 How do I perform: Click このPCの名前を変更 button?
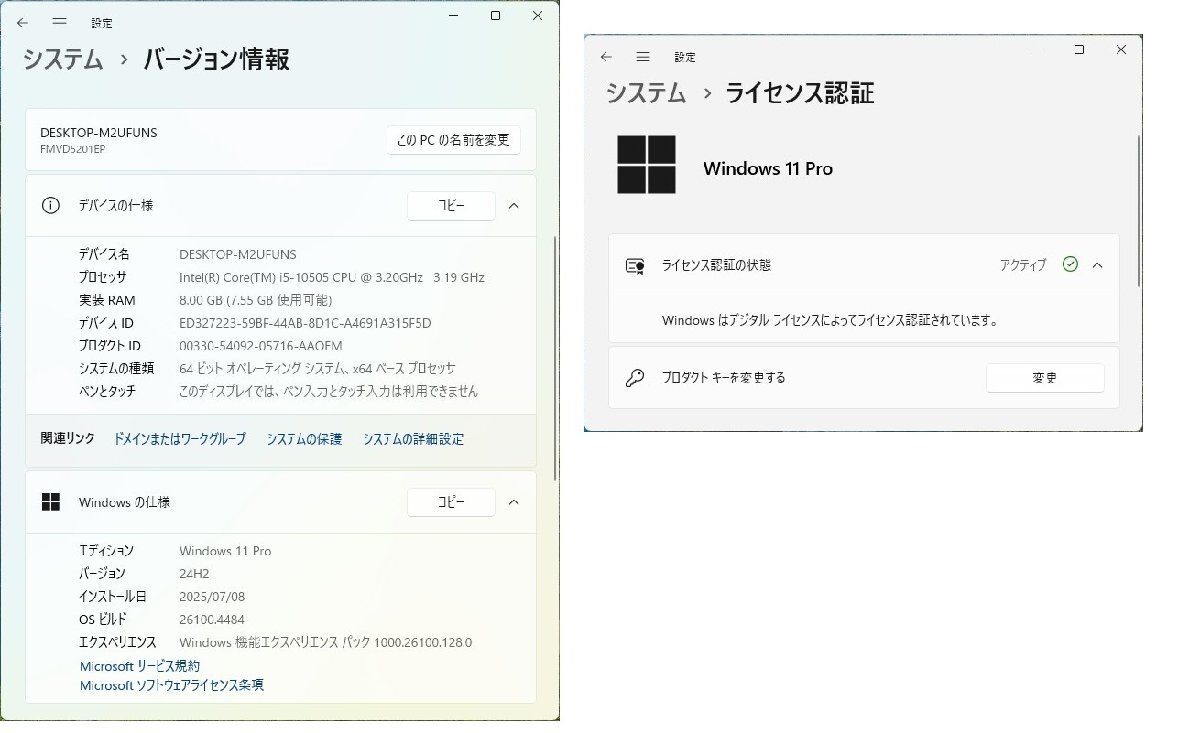(x=452, y=140)
